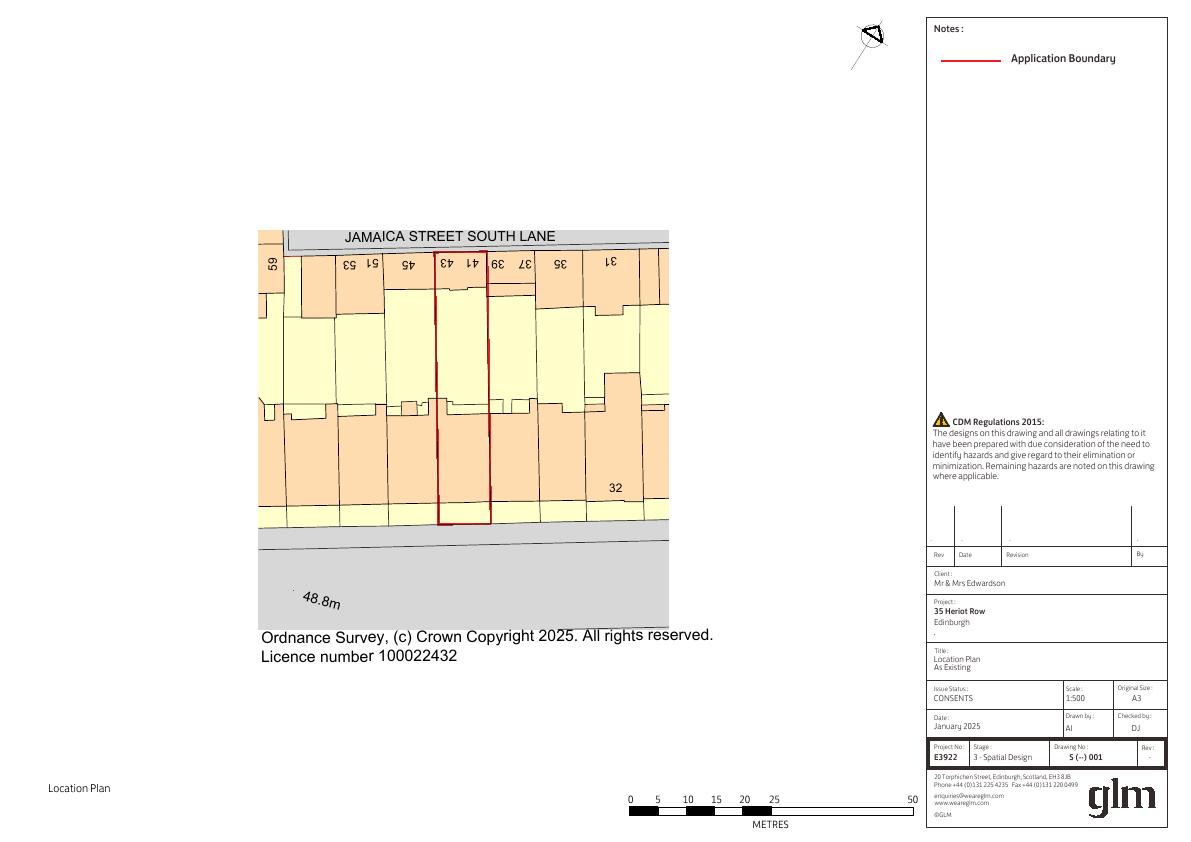The height and width of the screenshot is (842, 1191).
Task: Select 'Licence number 100022432' text
Action: 359,656
